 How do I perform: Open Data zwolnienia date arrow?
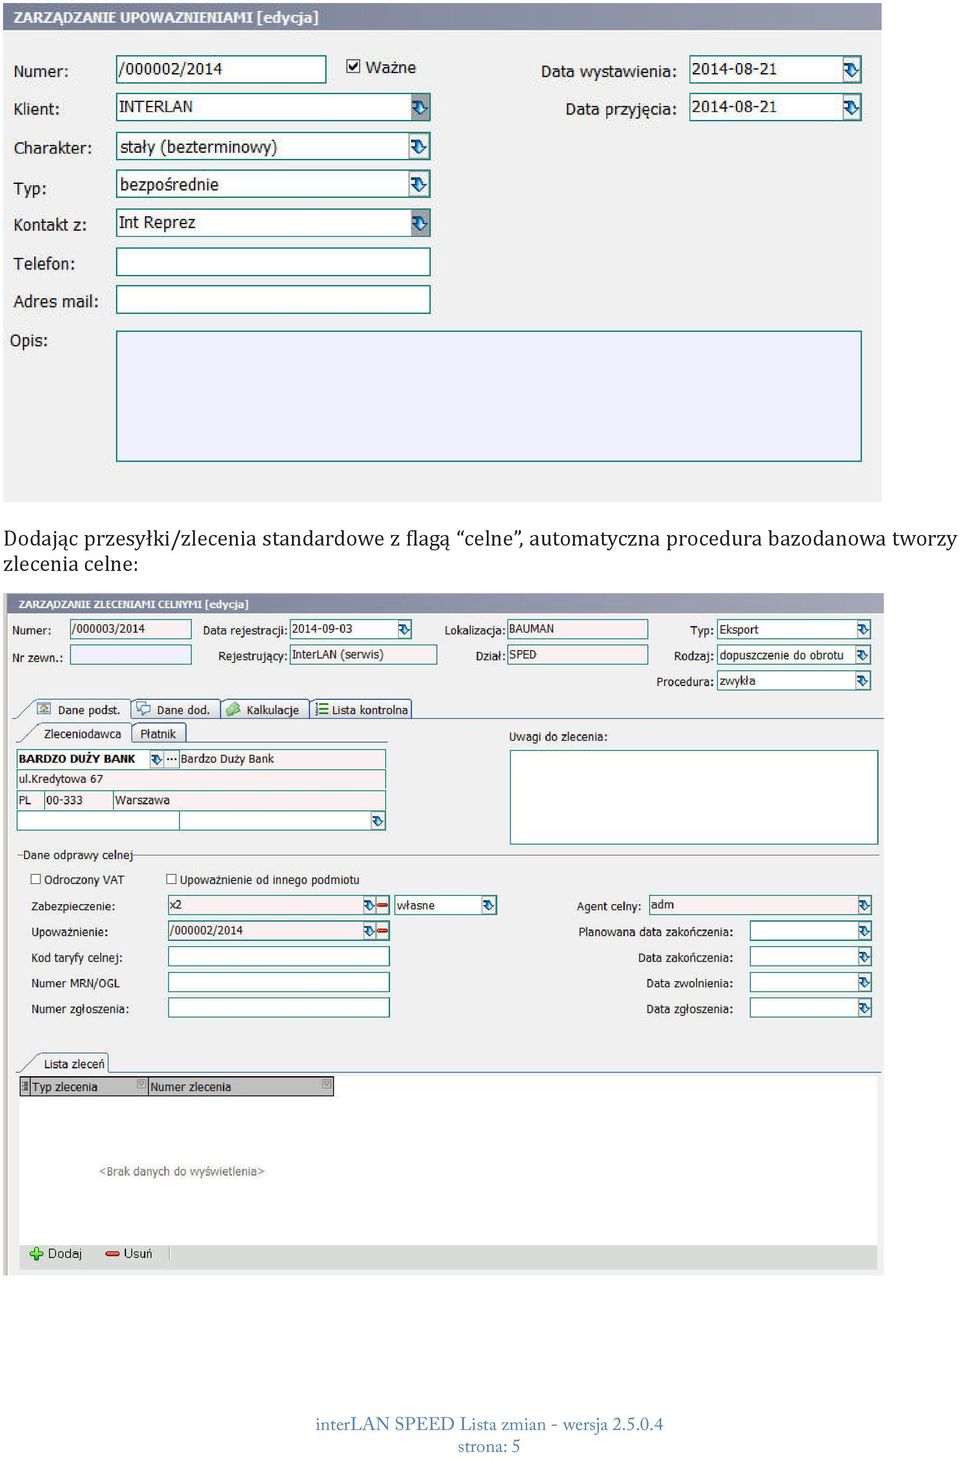864,983
